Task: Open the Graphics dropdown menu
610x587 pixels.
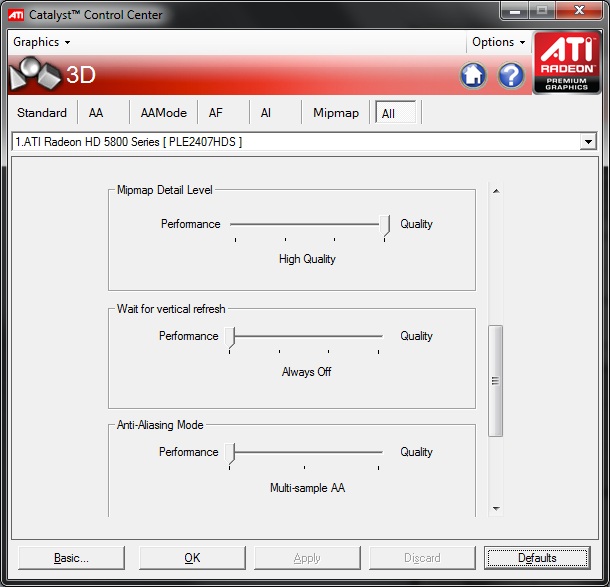Action: [42, 42]
